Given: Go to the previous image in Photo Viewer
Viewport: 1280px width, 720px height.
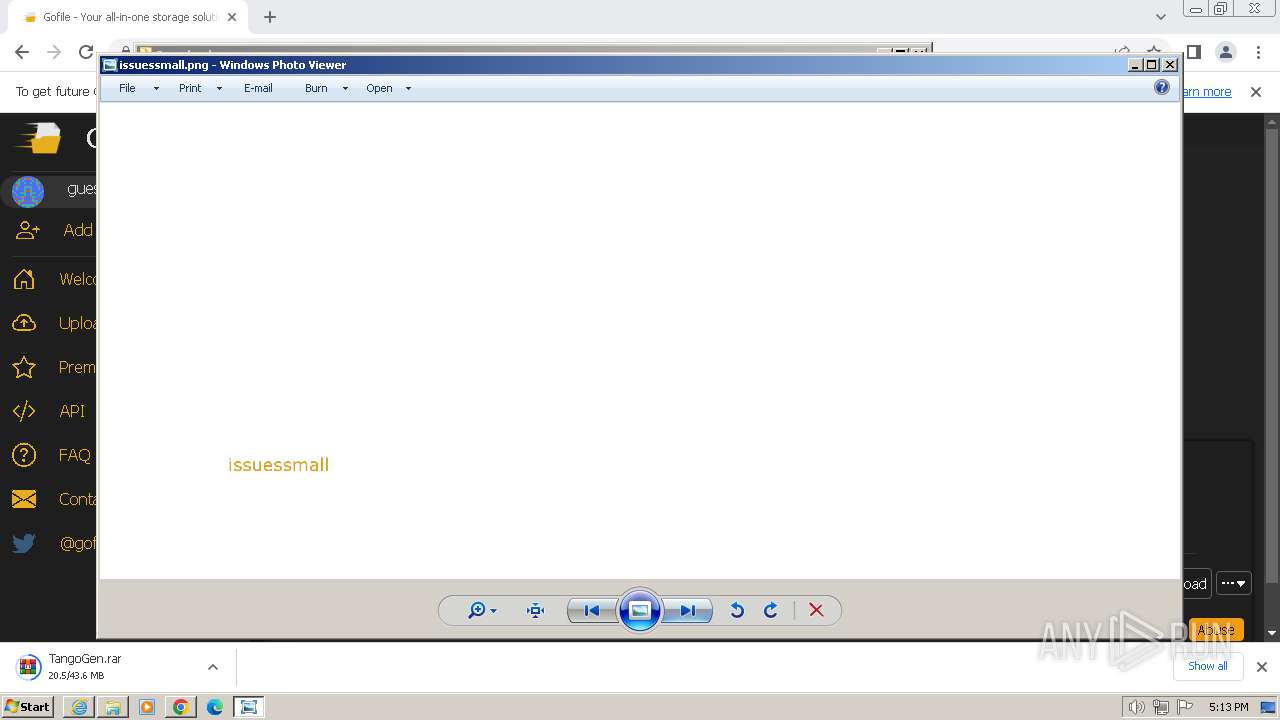Looking at the screenshot, I should coord(592,610).
